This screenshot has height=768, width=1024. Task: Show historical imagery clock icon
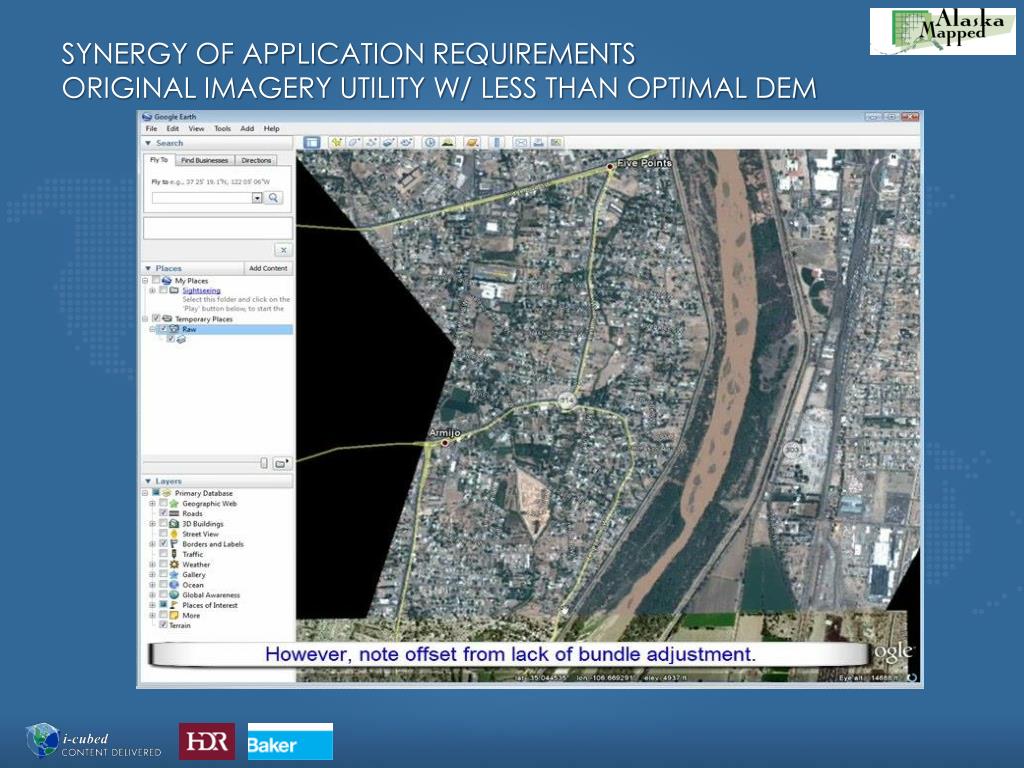(x=430, y=142)
